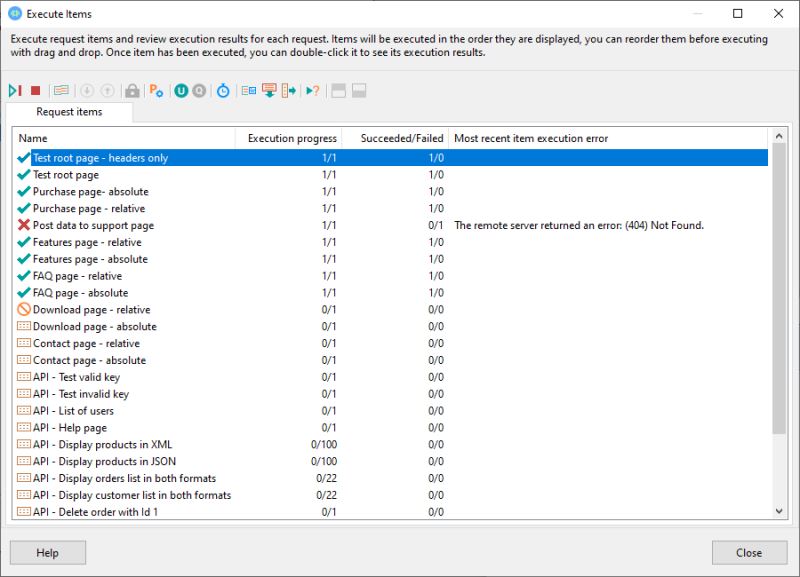800x577 pixels.
Task: Select 'FAQ page - relative' row
Action: click(391, 275)
